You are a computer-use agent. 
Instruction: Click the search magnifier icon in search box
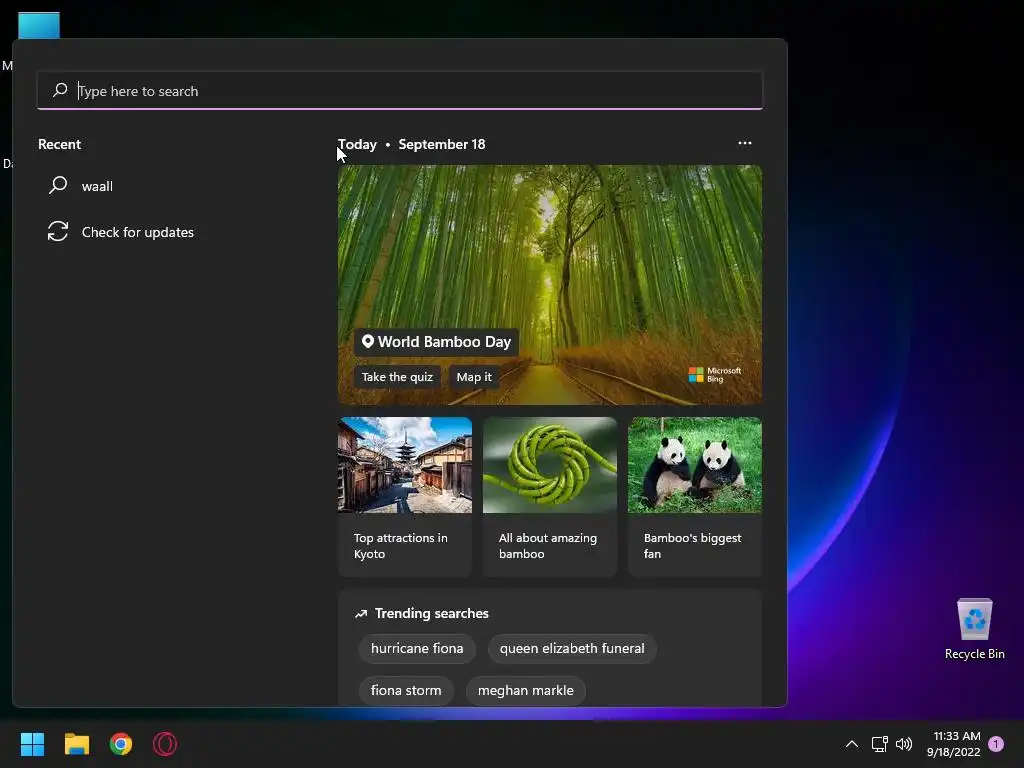tap(60, 90)
